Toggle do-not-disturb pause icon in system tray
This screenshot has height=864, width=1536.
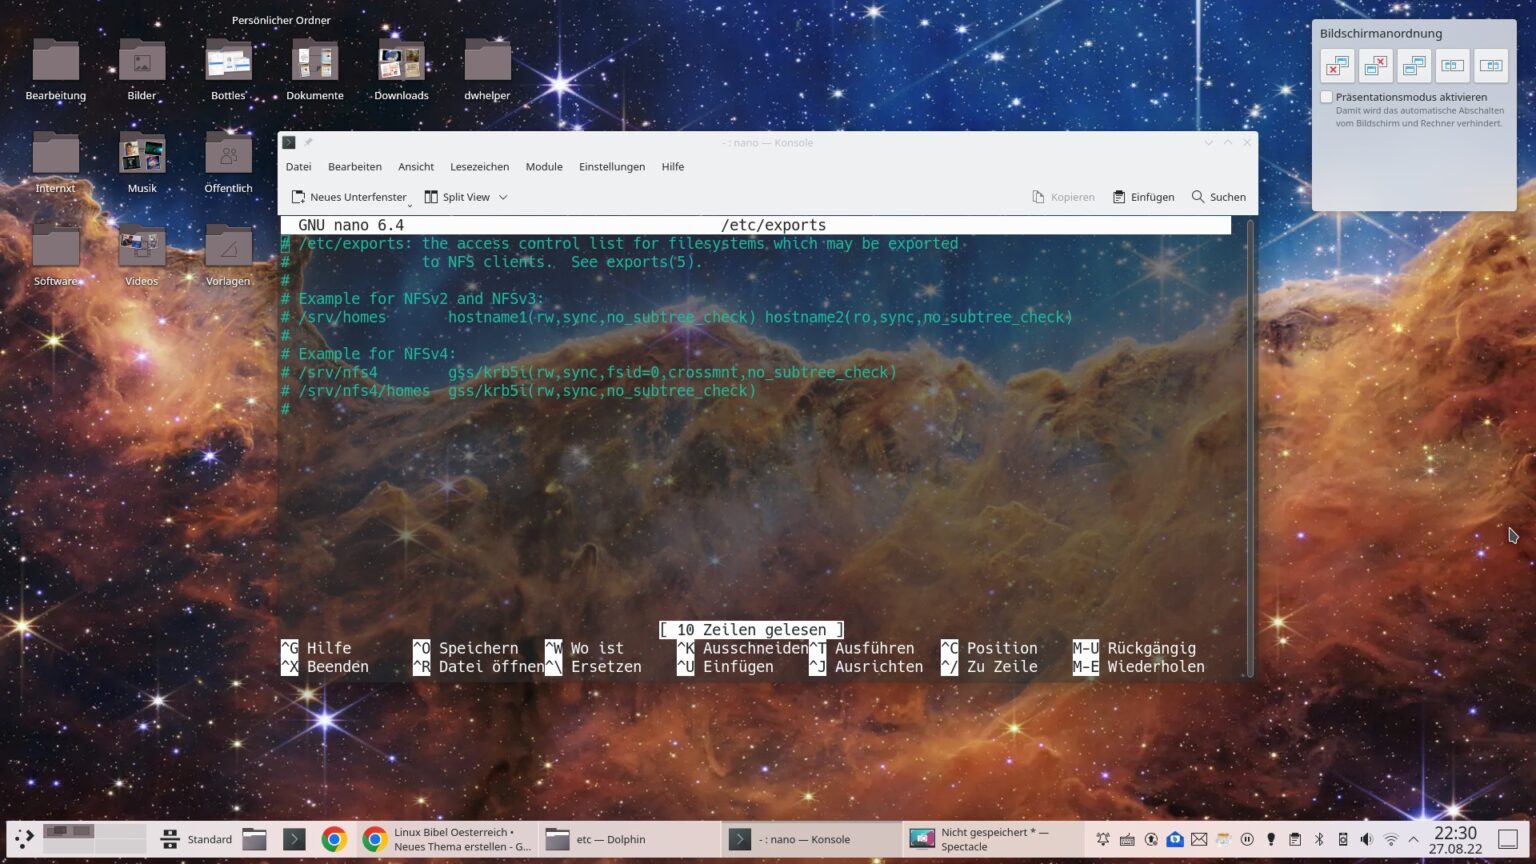click(1246, 839)
